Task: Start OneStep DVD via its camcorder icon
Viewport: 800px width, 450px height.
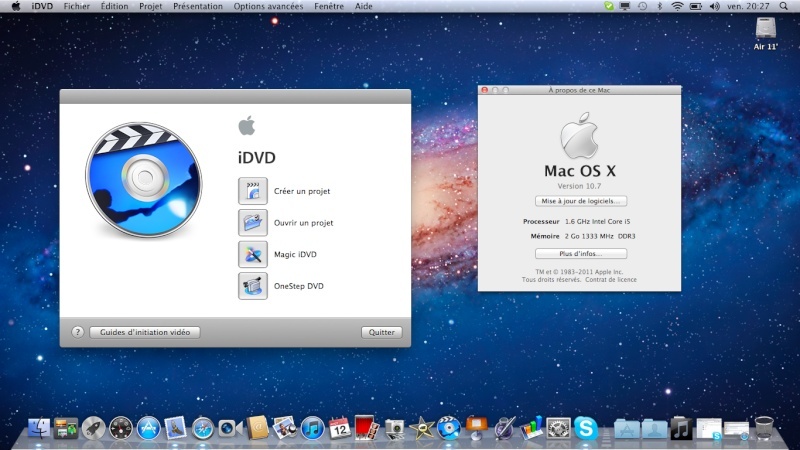Action: (253, 286)
